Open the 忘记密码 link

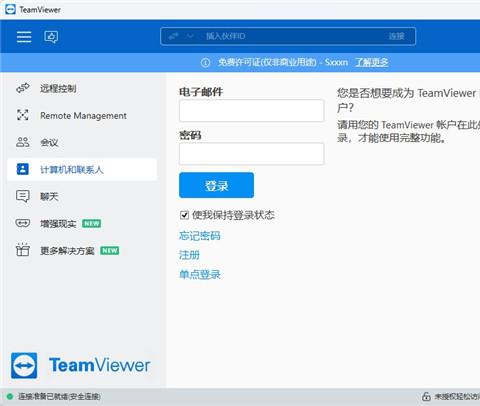(199, 236)
